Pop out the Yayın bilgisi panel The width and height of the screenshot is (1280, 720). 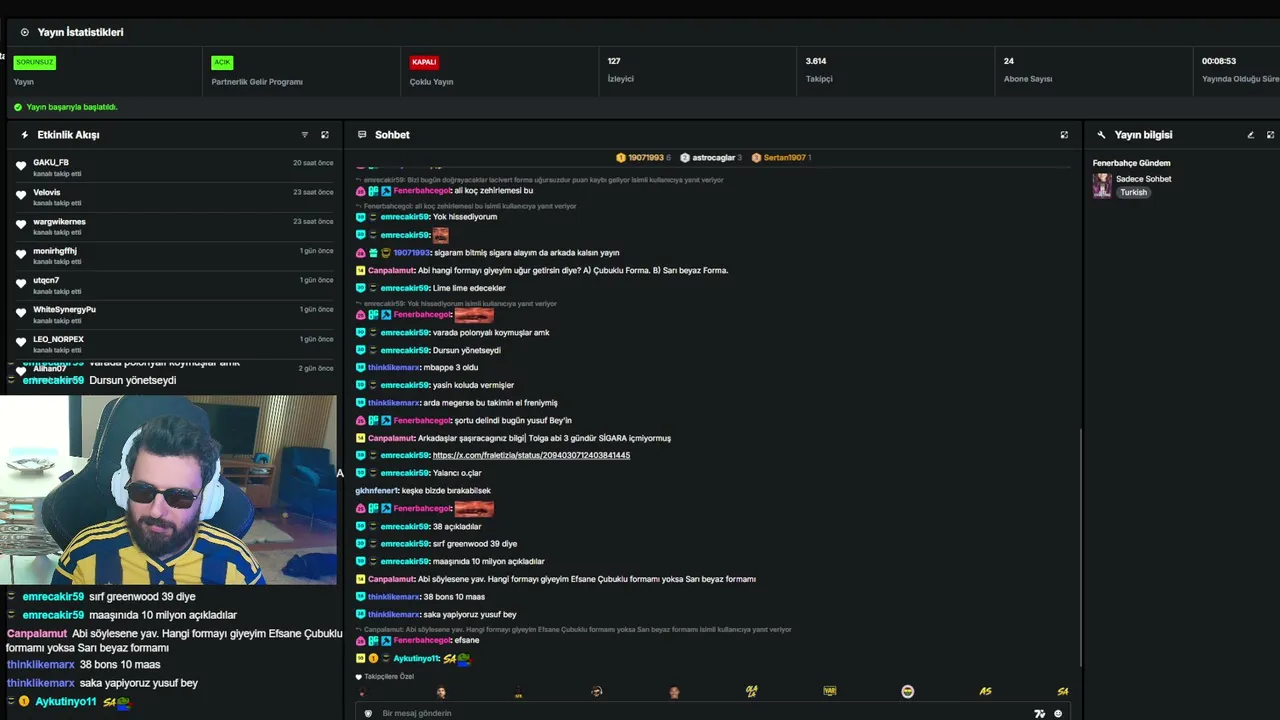1271,135
